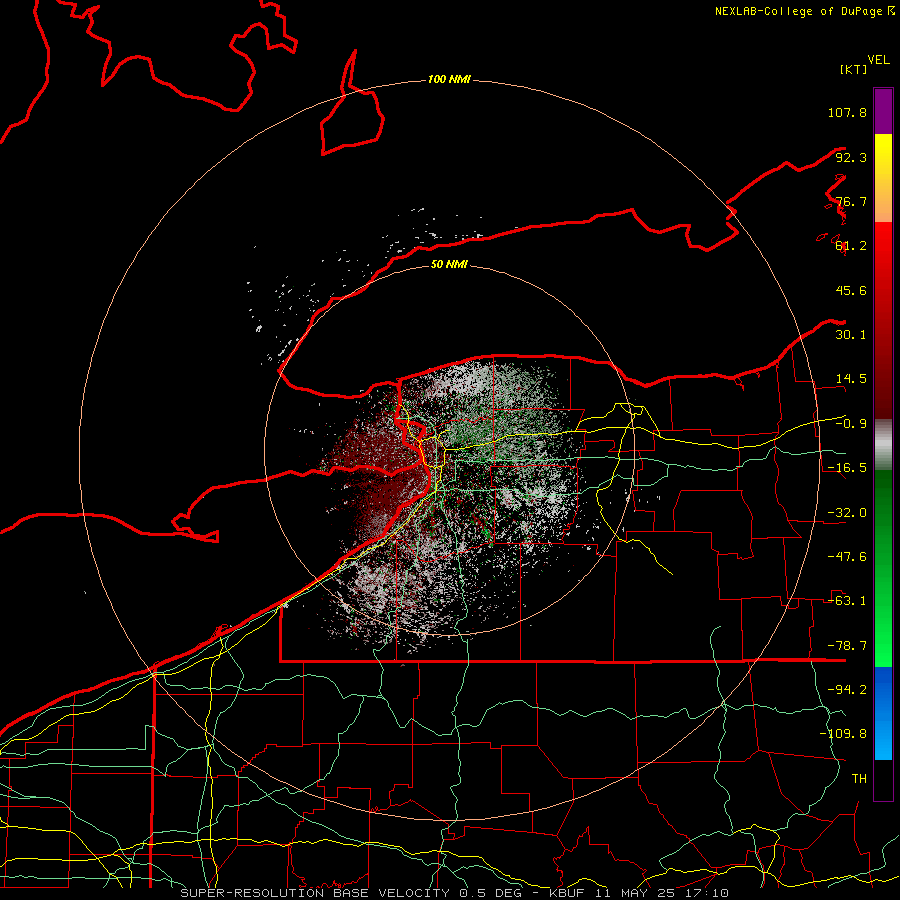Click the -63.1 legend value
This screenshot has width=900, height=900.
847,601
